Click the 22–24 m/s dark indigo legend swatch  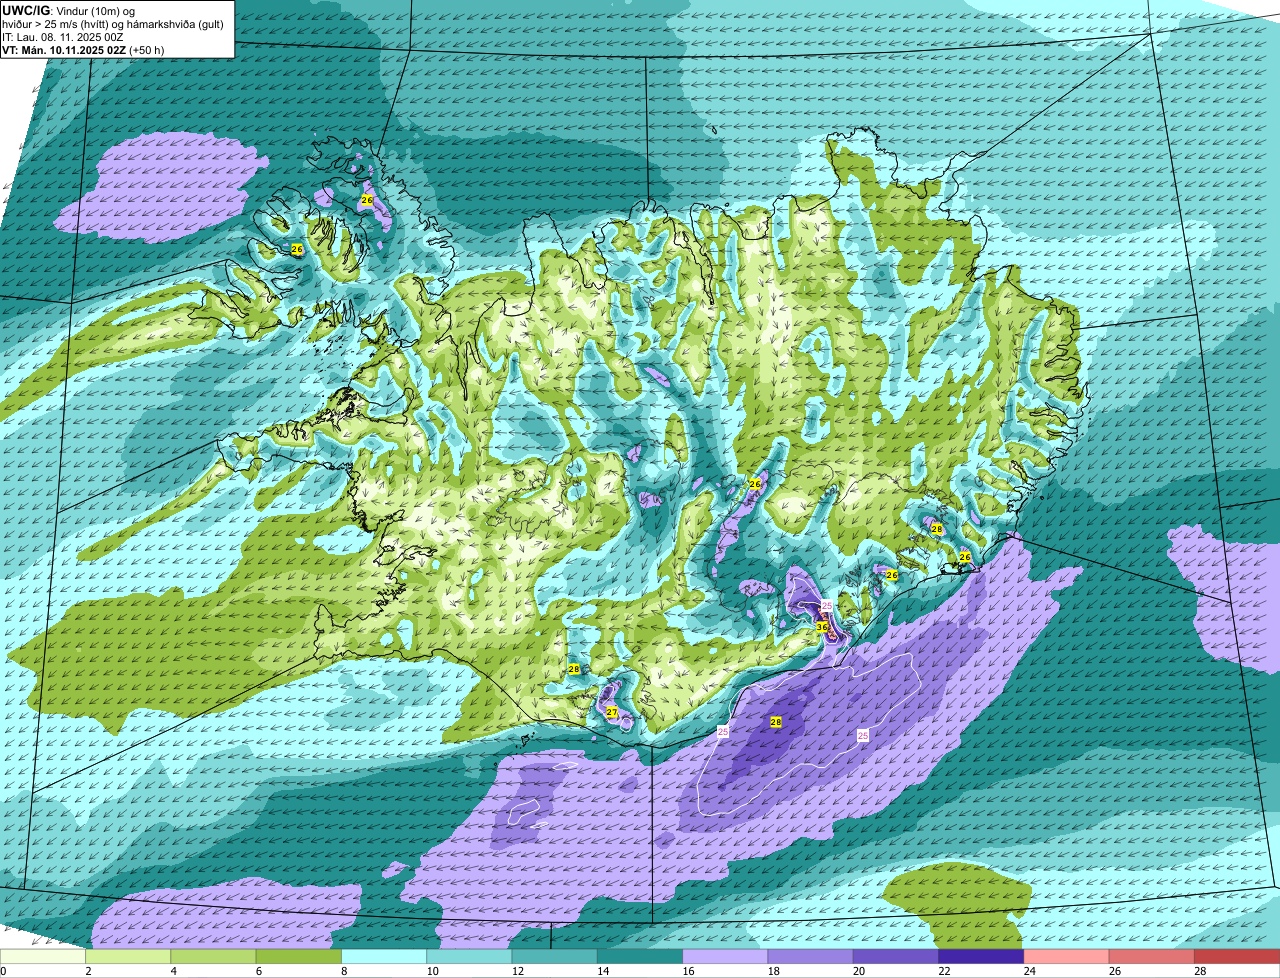click(x=982, y=957)
